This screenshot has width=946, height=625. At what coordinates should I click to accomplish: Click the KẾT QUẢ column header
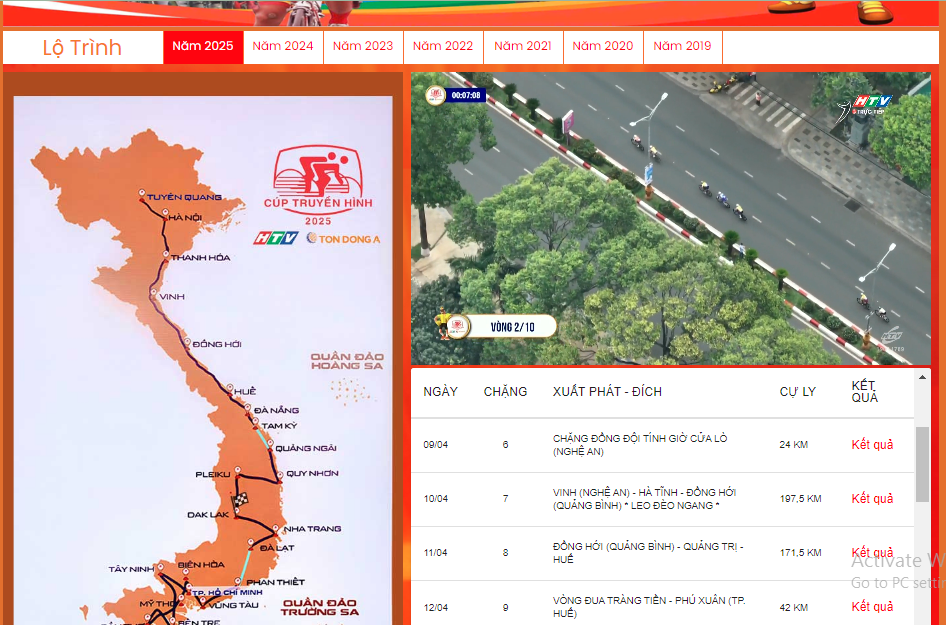tap(865, 392)
